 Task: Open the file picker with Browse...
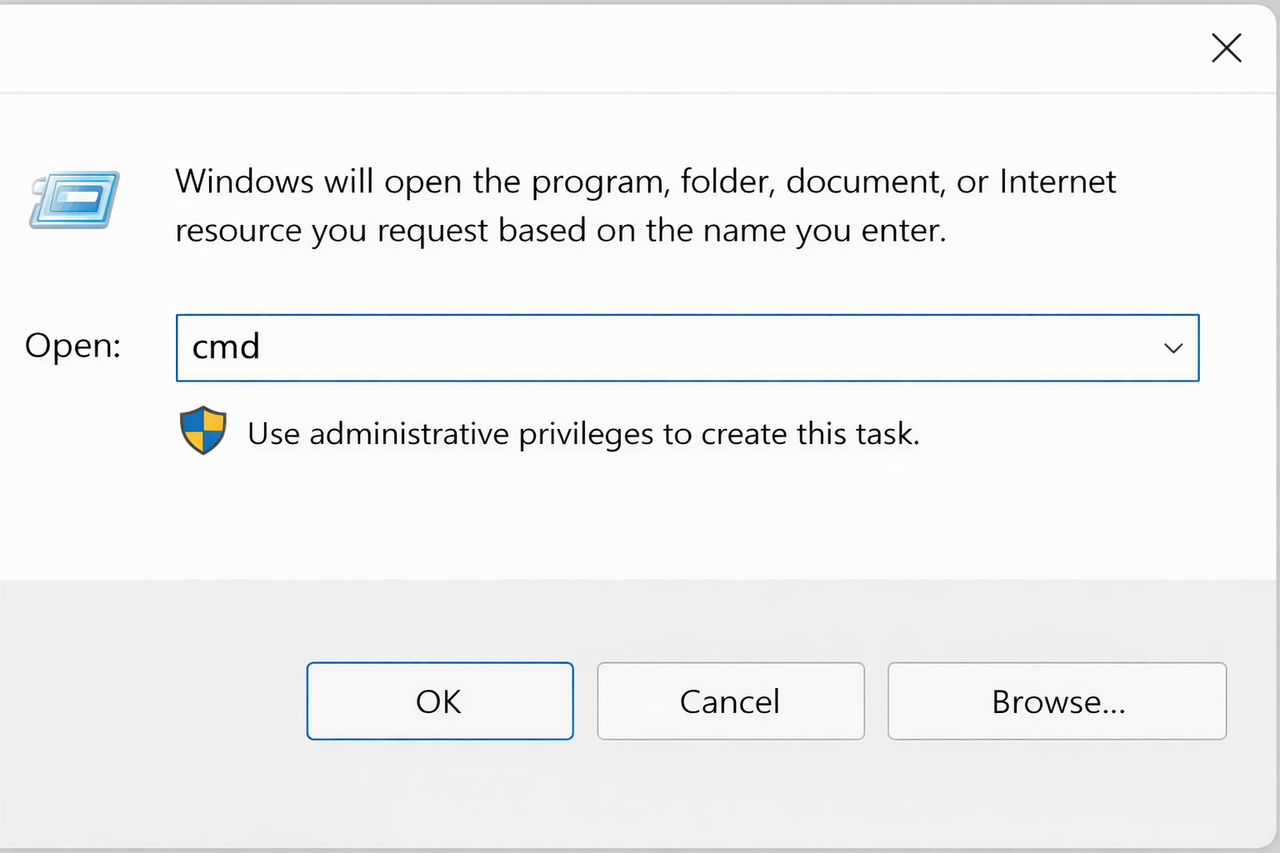pos(1057,701)
